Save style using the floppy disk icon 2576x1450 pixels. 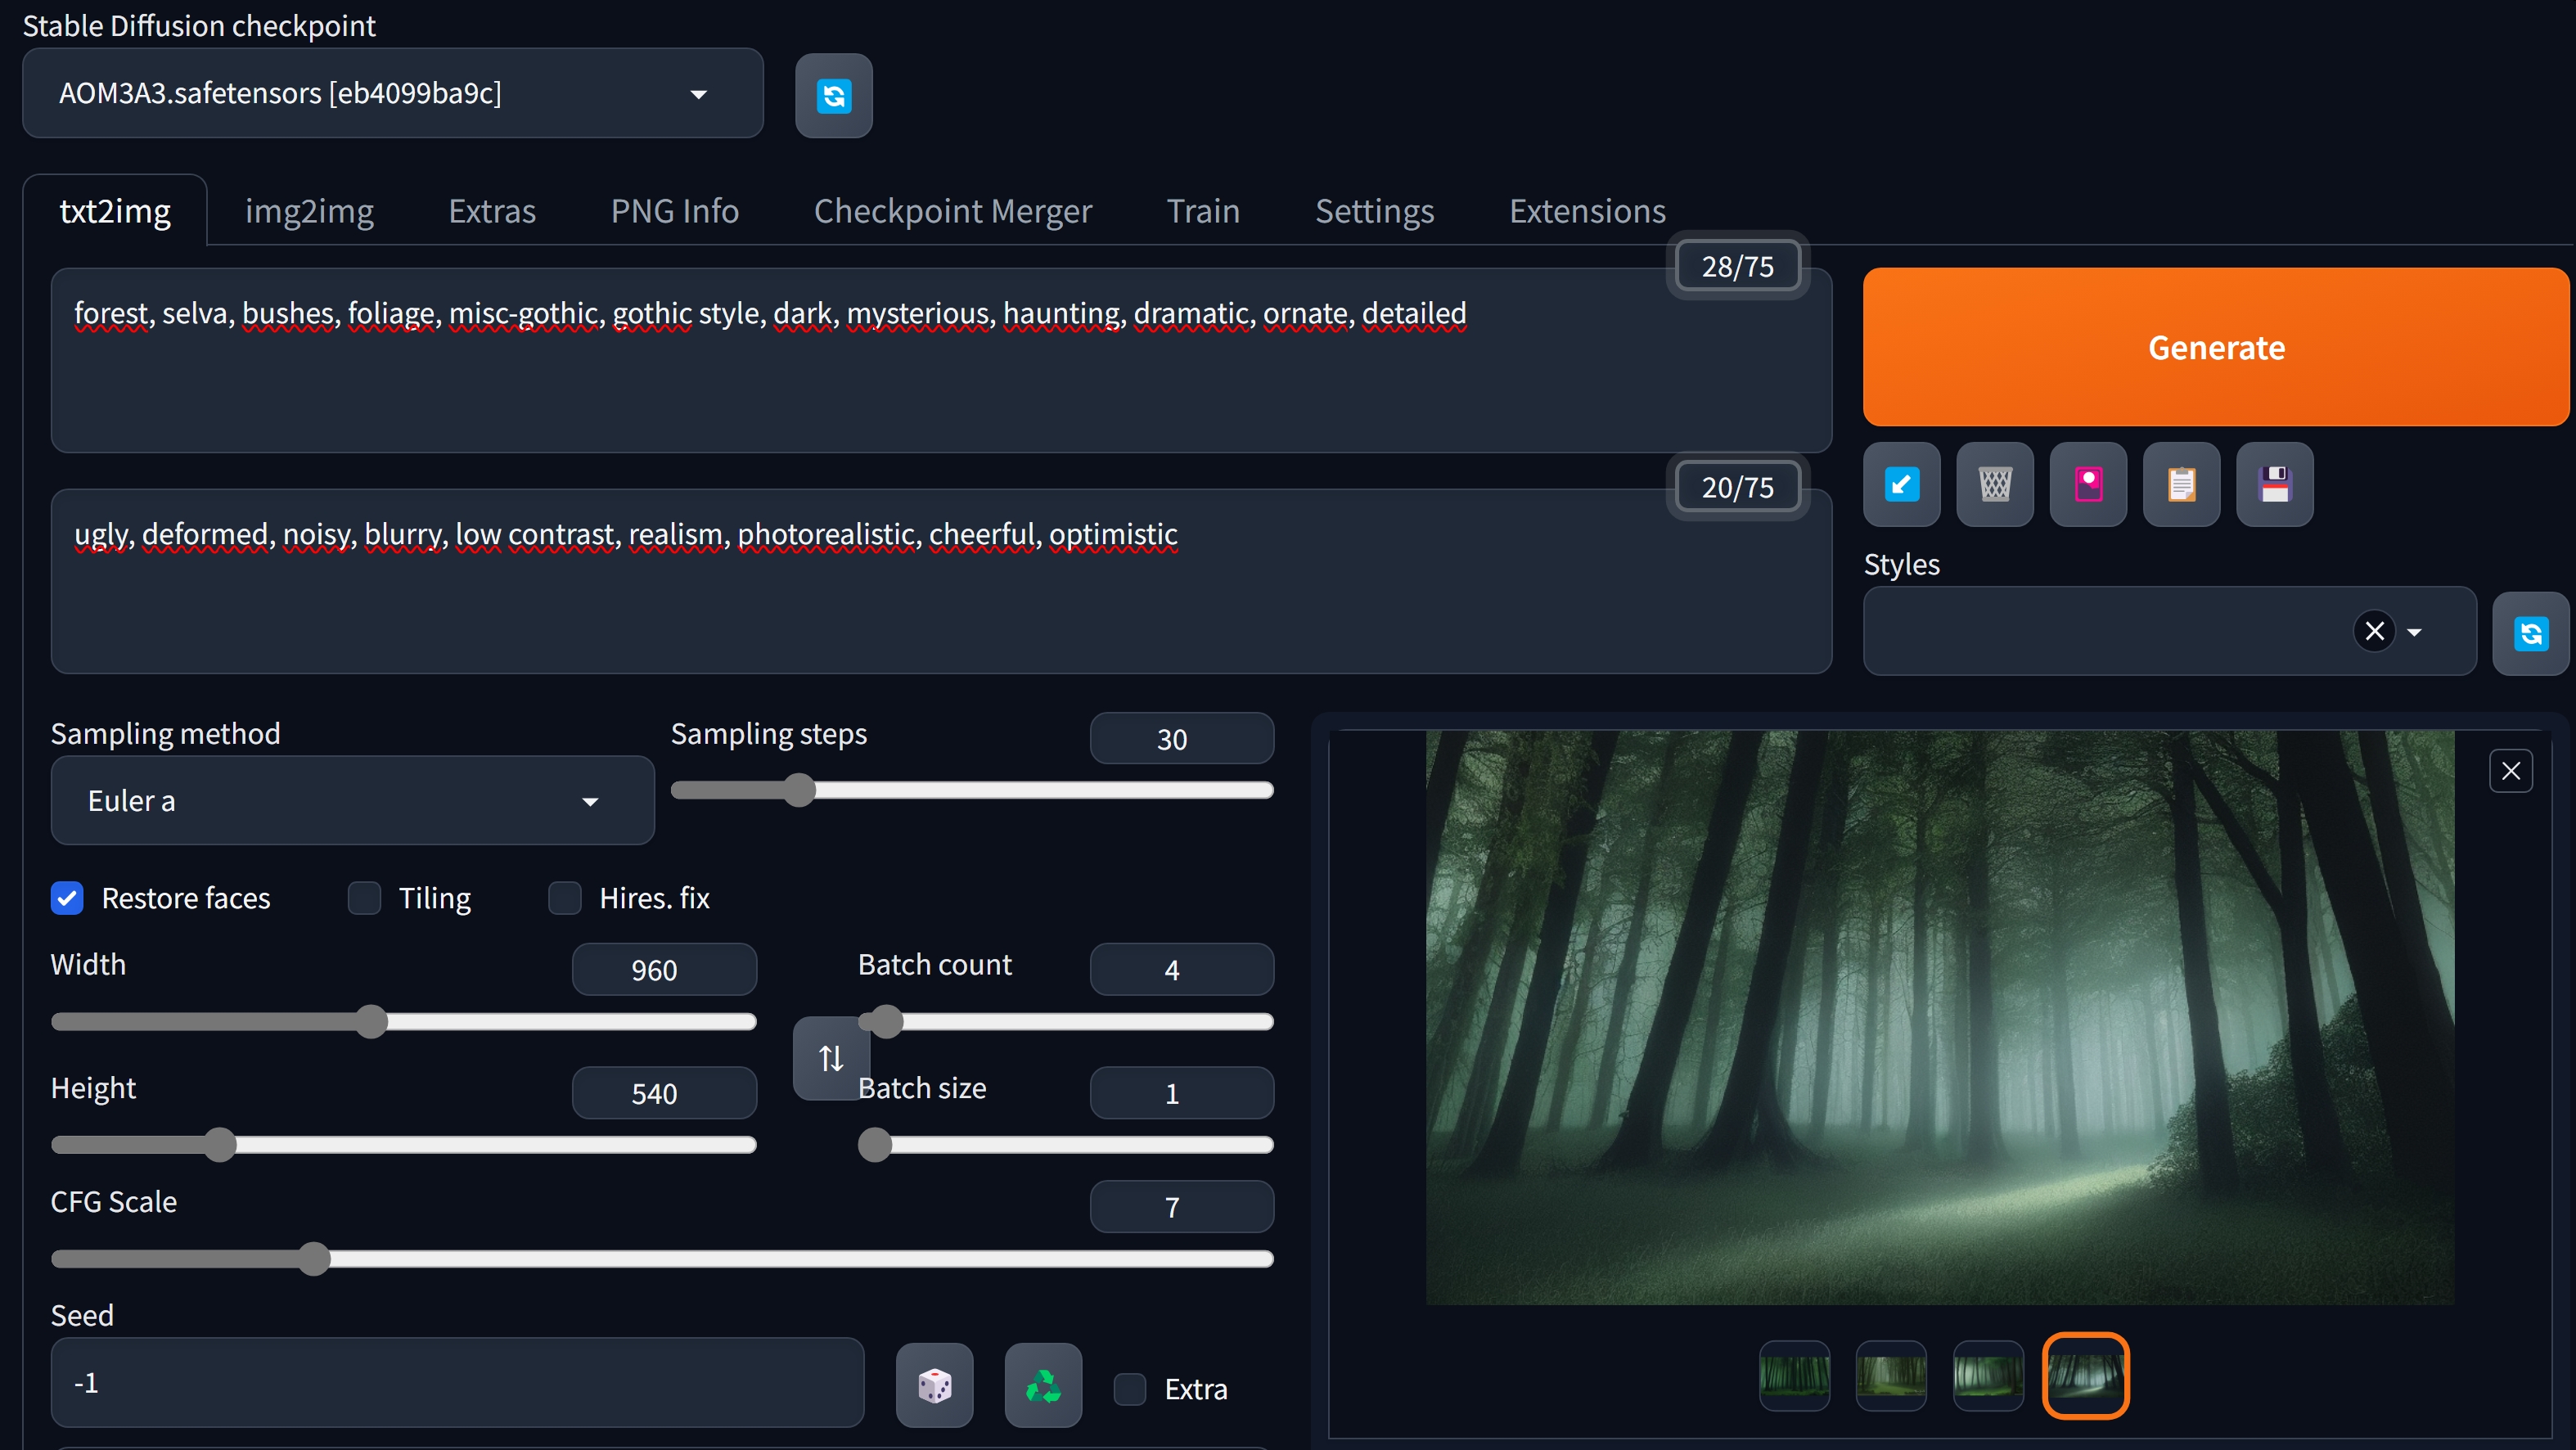pos(2274,485)
